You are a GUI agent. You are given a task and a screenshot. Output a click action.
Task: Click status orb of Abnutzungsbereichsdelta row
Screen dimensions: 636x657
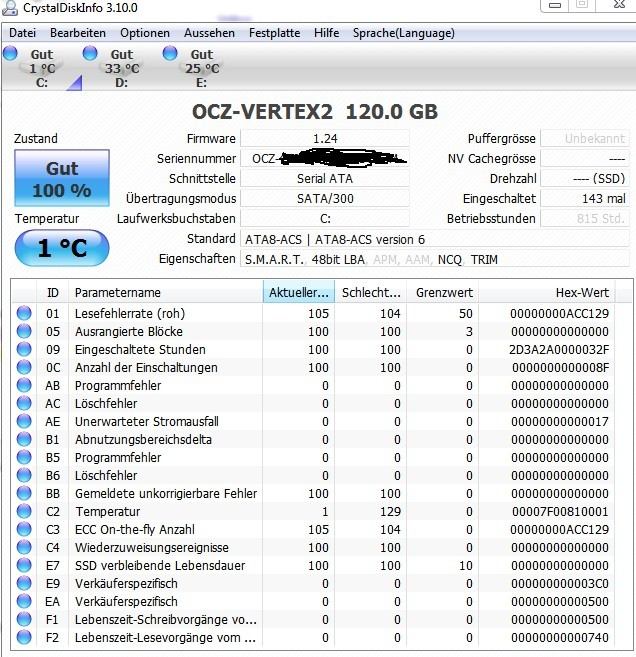pos(24,439)
